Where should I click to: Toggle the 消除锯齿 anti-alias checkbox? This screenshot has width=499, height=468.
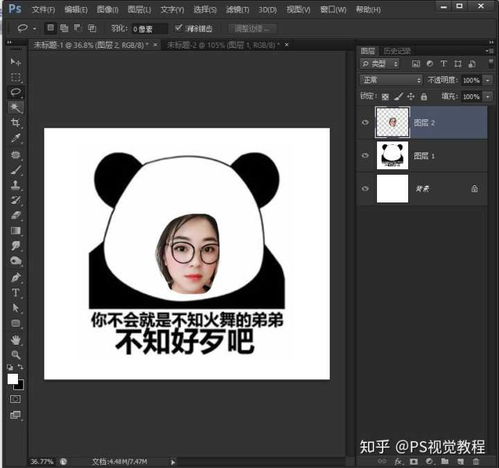tap(179, 28)
